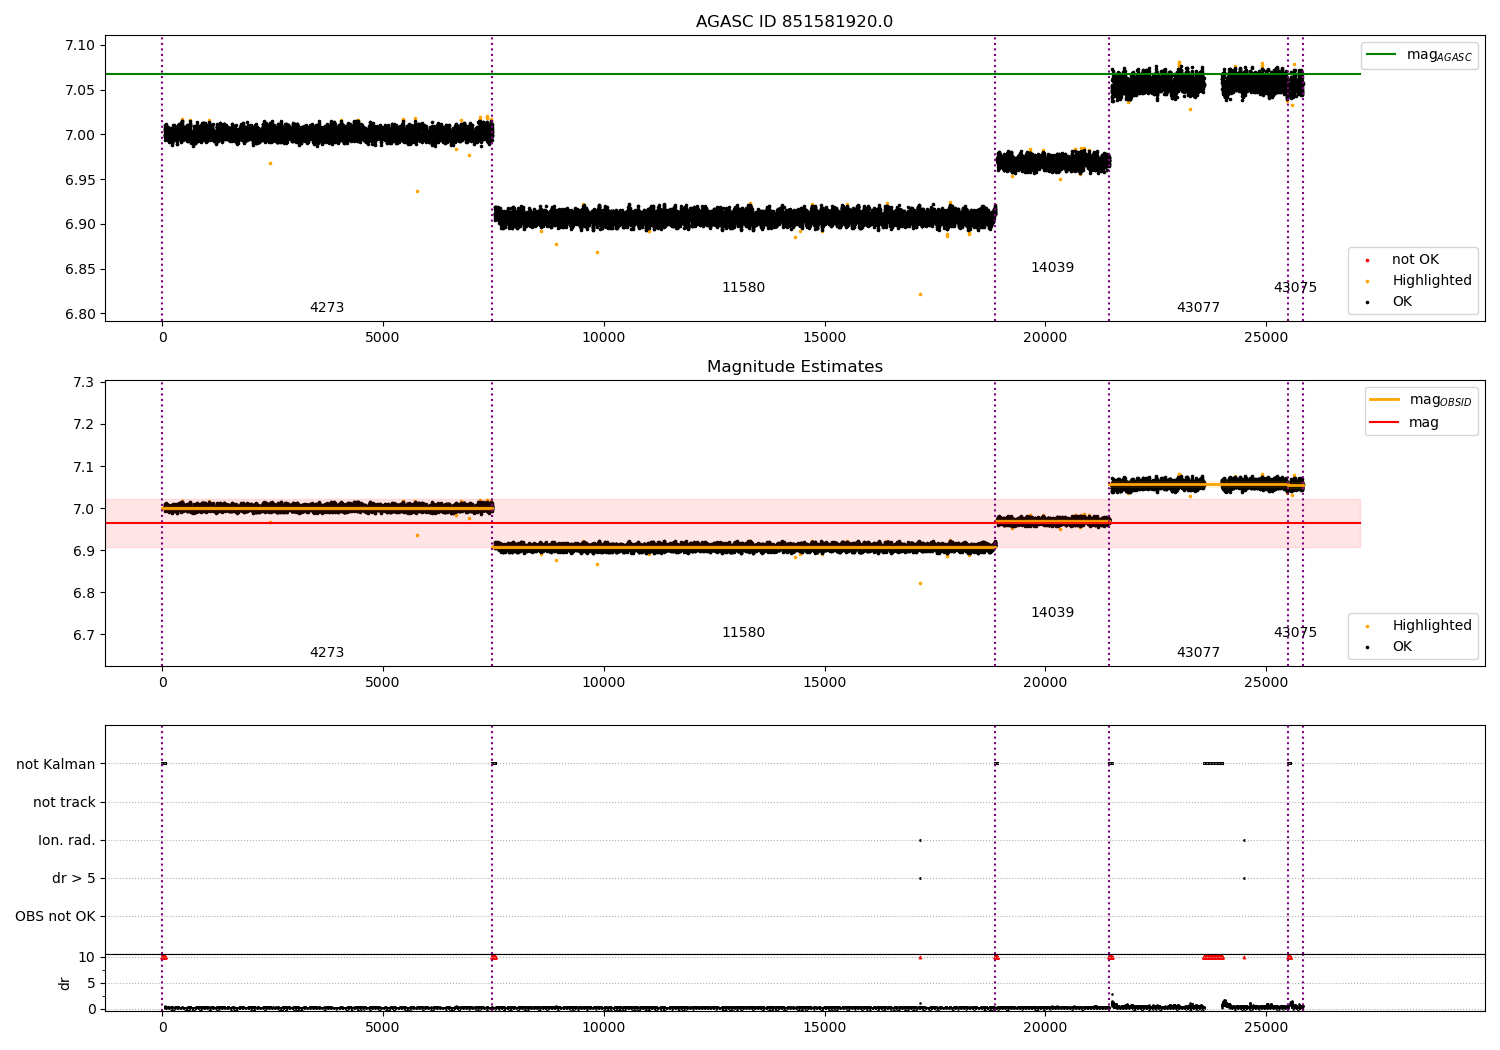Click x-axis tick 20000 under AGASC plot
1500x1050 pixels.
pyautogui.click(x=1045, y=338)
